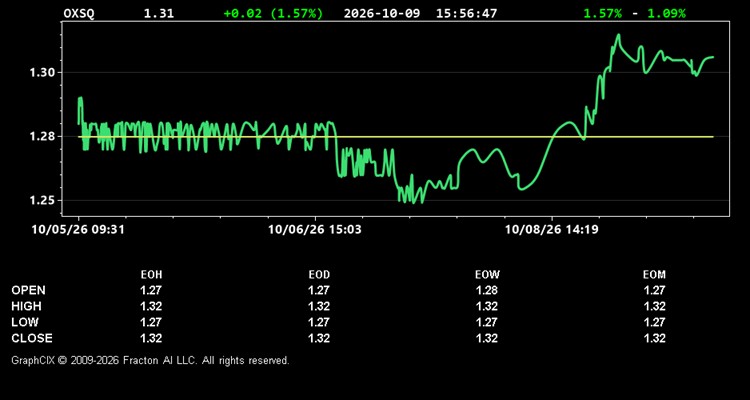The width and height of the screenshot is (750, 400).
Task: Click the OXSQ ticker symbol
Action: (x=79, y=13)
